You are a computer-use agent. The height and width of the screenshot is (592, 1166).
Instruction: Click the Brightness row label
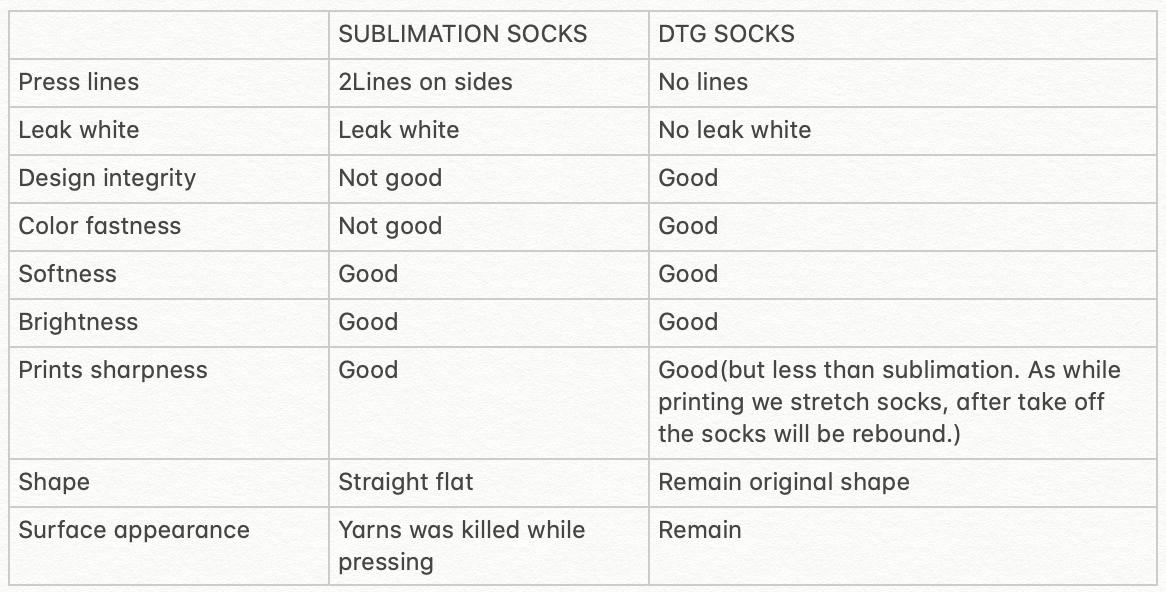[x=78, y=322]
